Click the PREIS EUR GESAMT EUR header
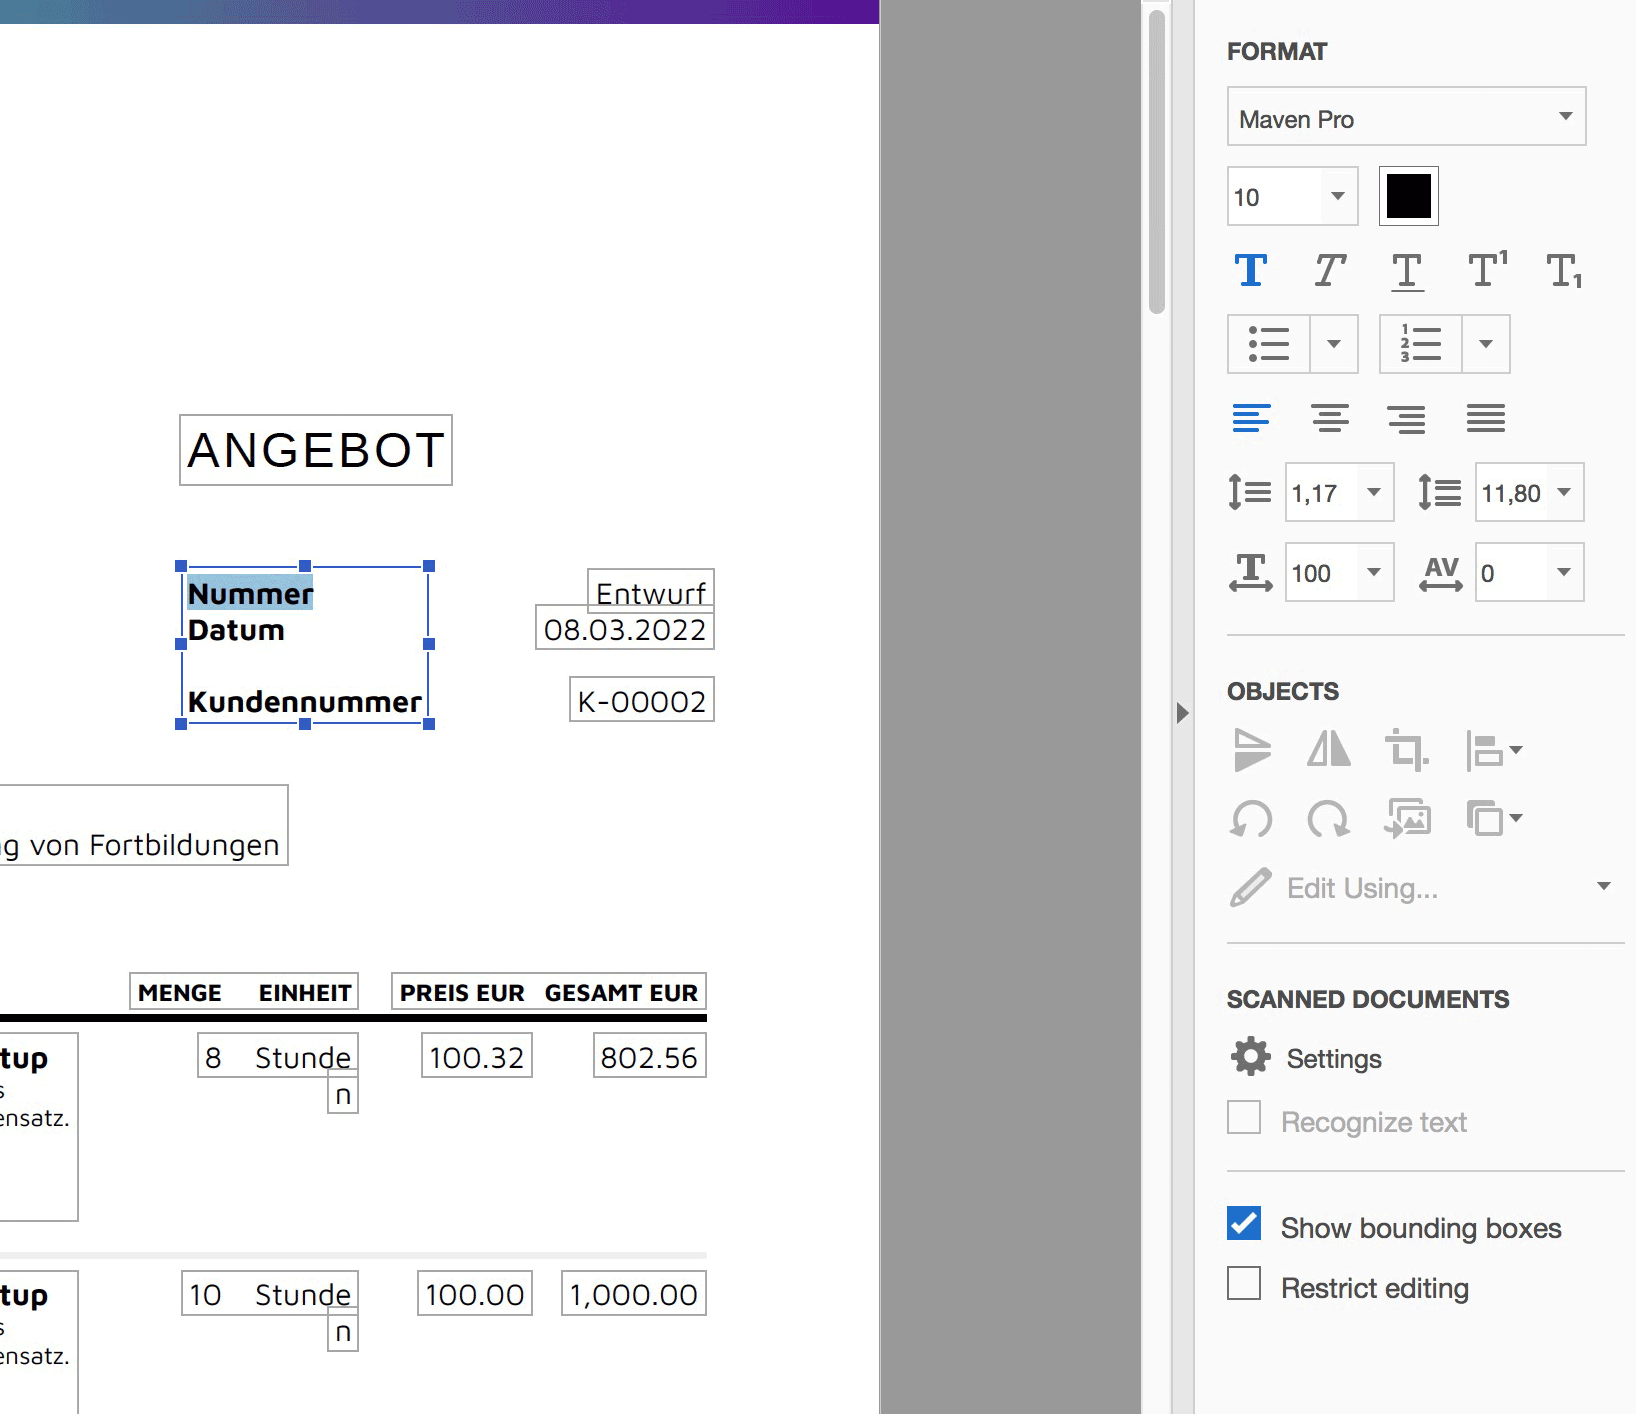Screen dimensions: 1636x1414 (x=549, y=992)
